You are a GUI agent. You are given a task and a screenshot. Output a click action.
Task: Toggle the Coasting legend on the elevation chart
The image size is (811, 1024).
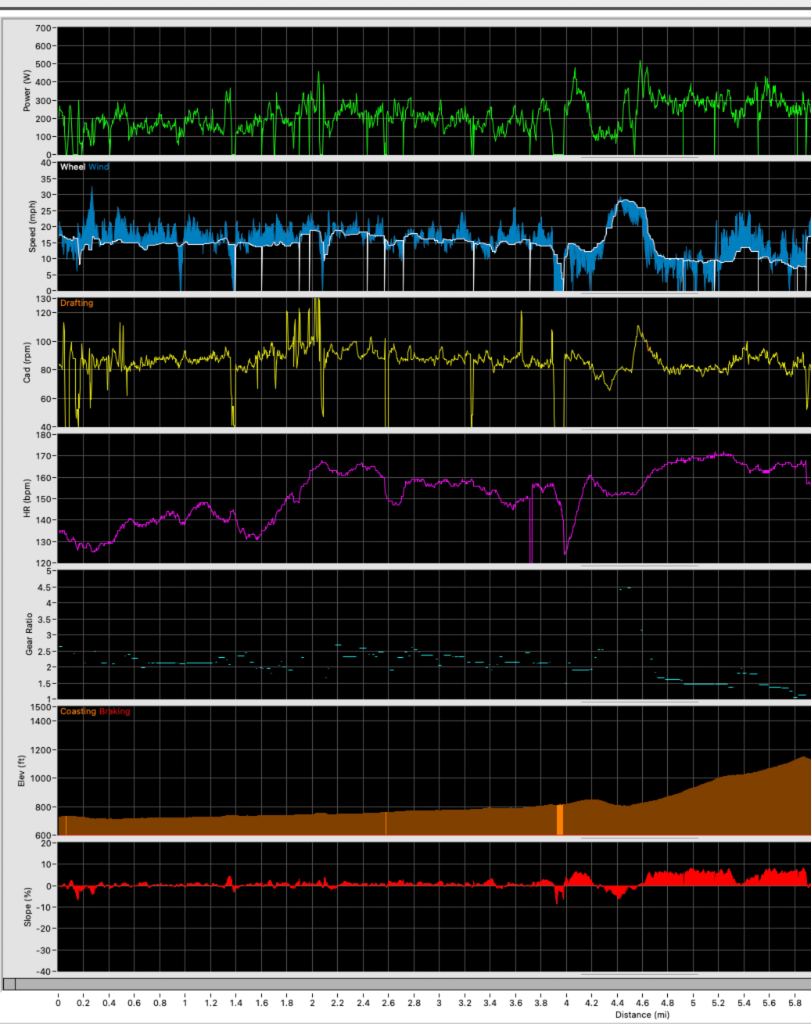tap(77, 712)
